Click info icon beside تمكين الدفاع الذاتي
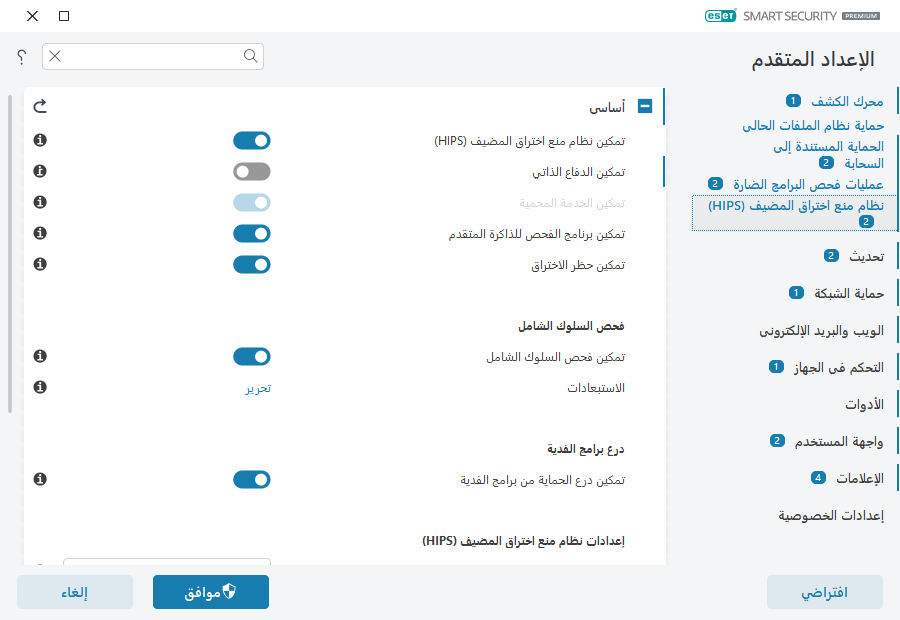The image size is (900, 620). coord(41,172)
